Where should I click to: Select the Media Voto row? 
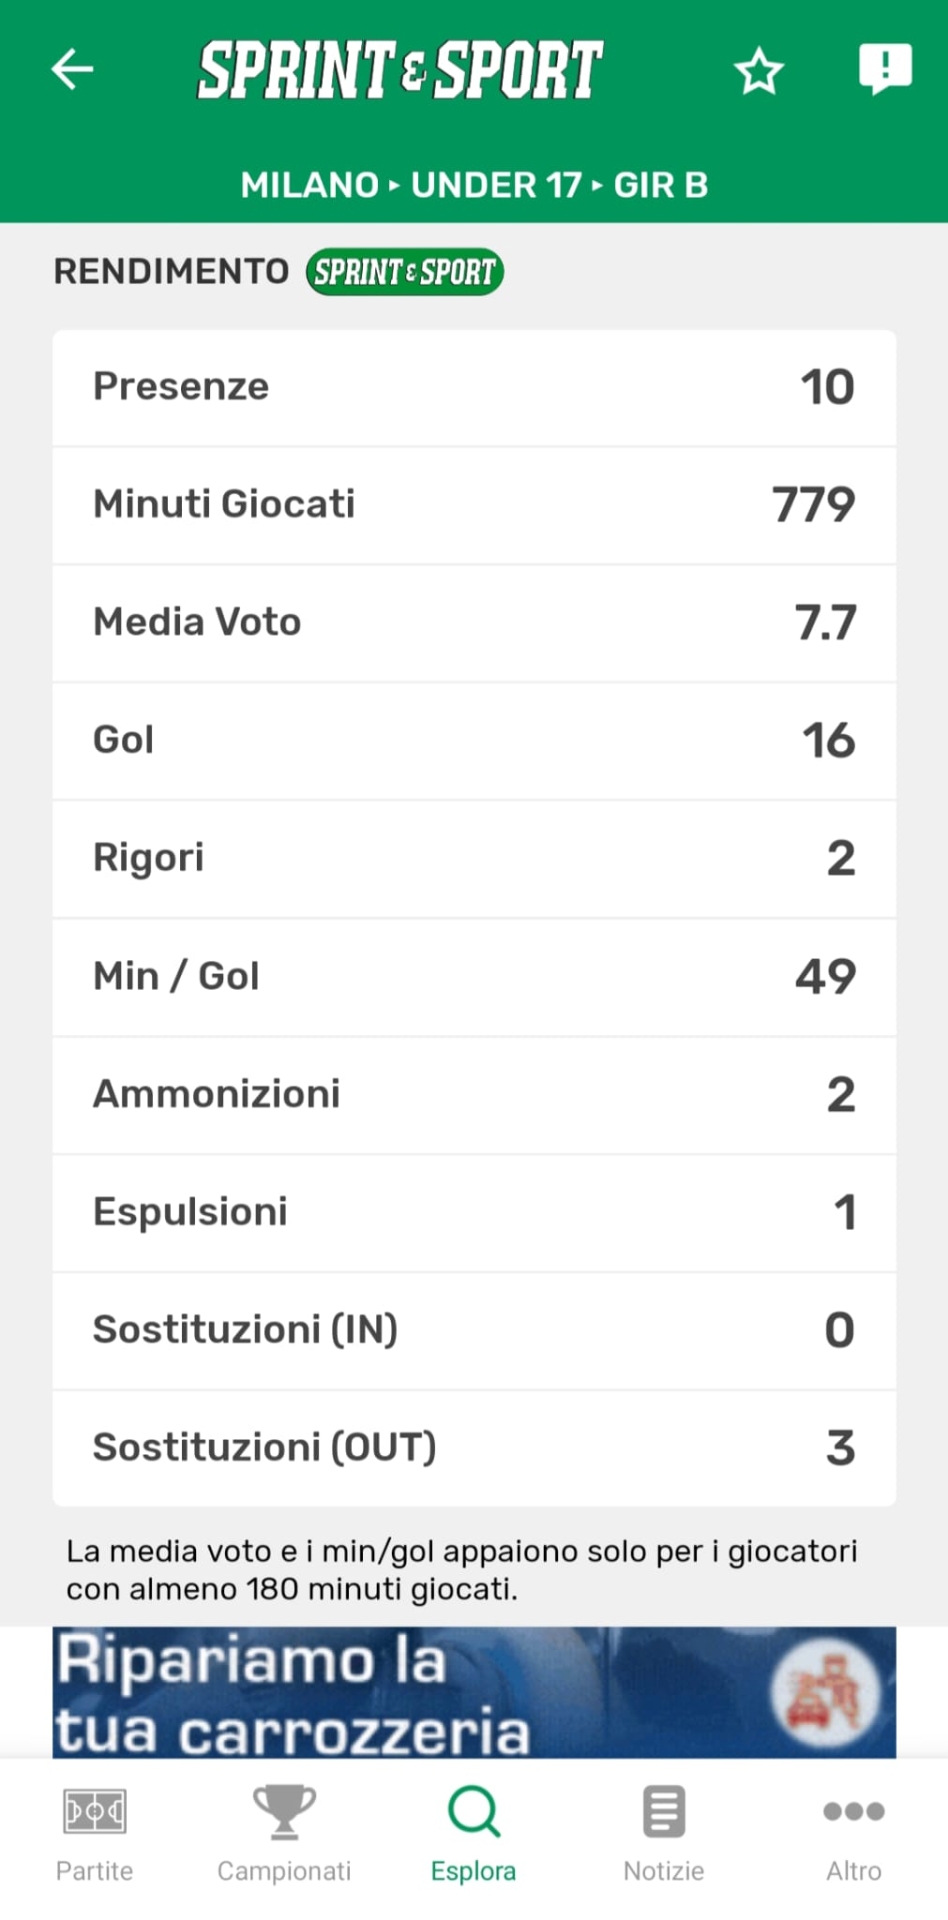tap(474, 623)
